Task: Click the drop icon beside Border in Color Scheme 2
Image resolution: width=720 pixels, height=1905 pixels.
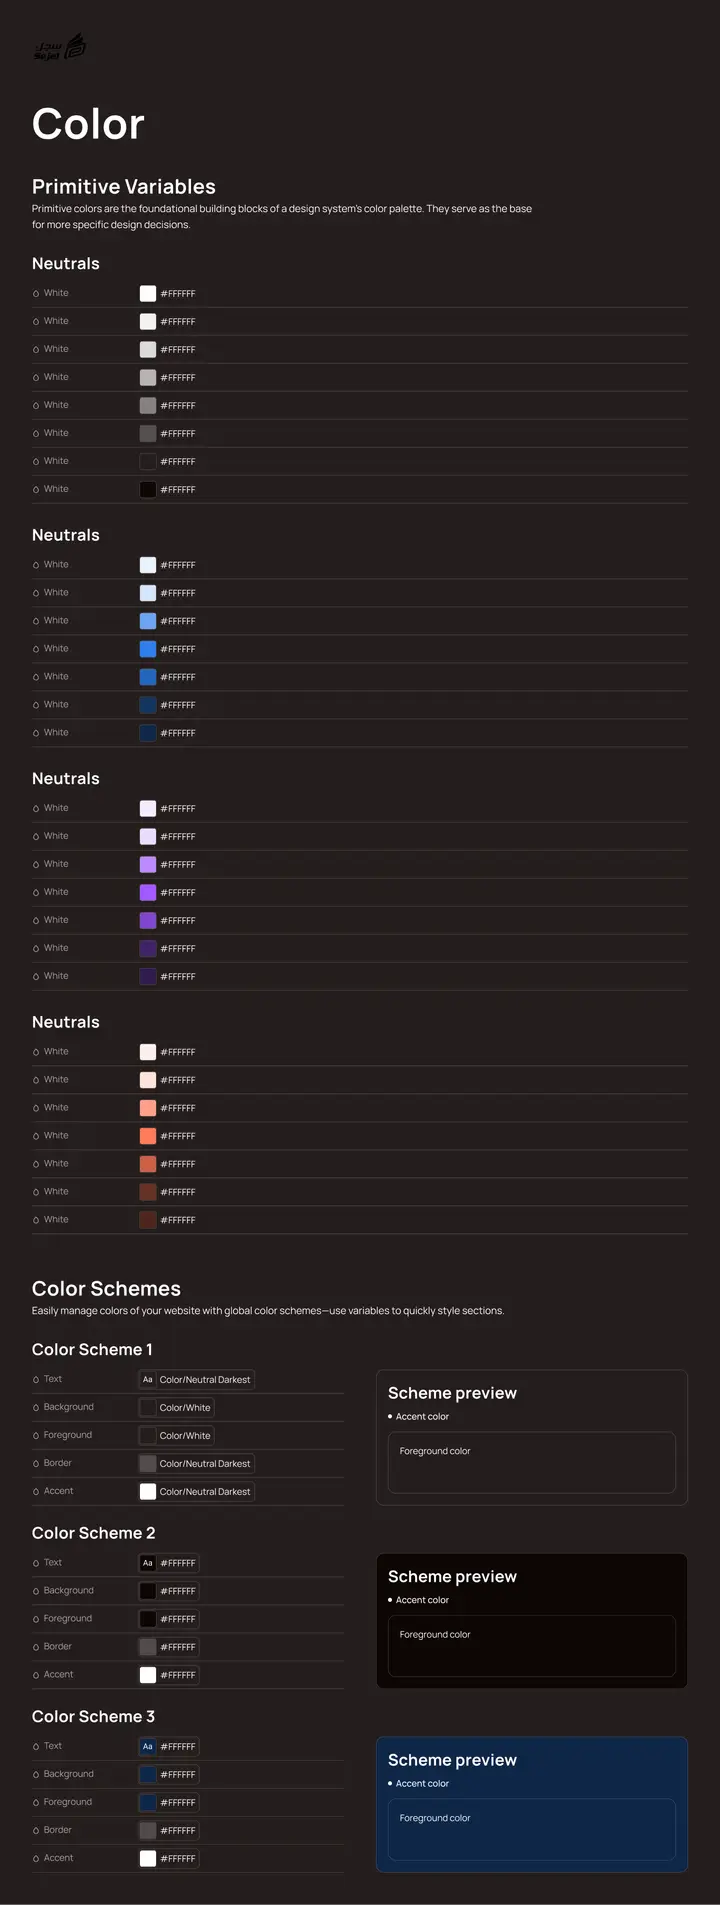Action: [x=36, y=1647]
